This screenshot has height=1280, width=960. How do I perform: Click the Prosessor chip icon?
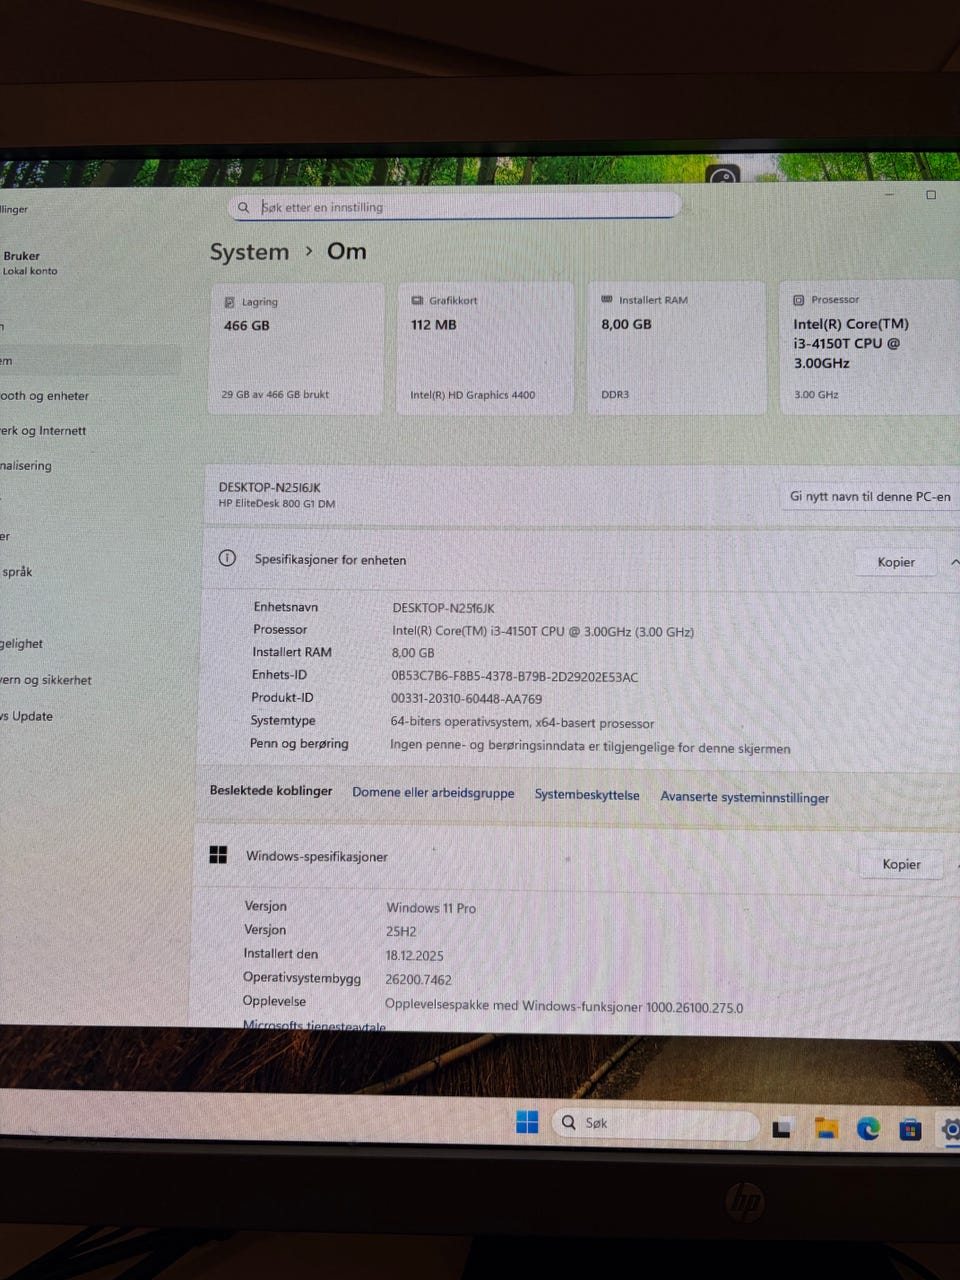coord(798,299)
